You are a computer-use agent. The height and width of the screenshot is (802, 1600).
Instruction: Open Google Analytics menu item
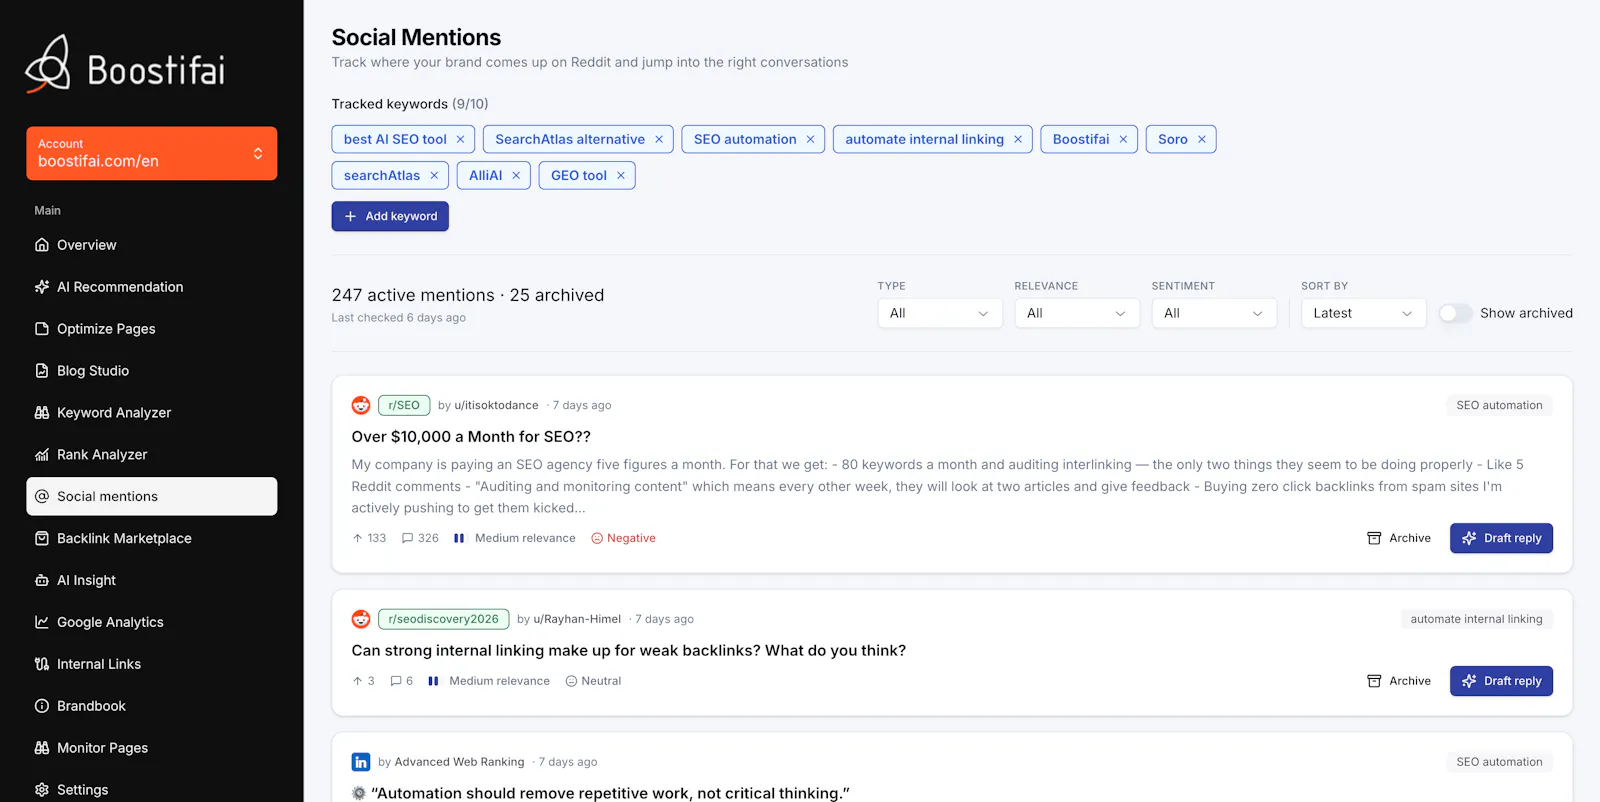click(x=152, y=622)
